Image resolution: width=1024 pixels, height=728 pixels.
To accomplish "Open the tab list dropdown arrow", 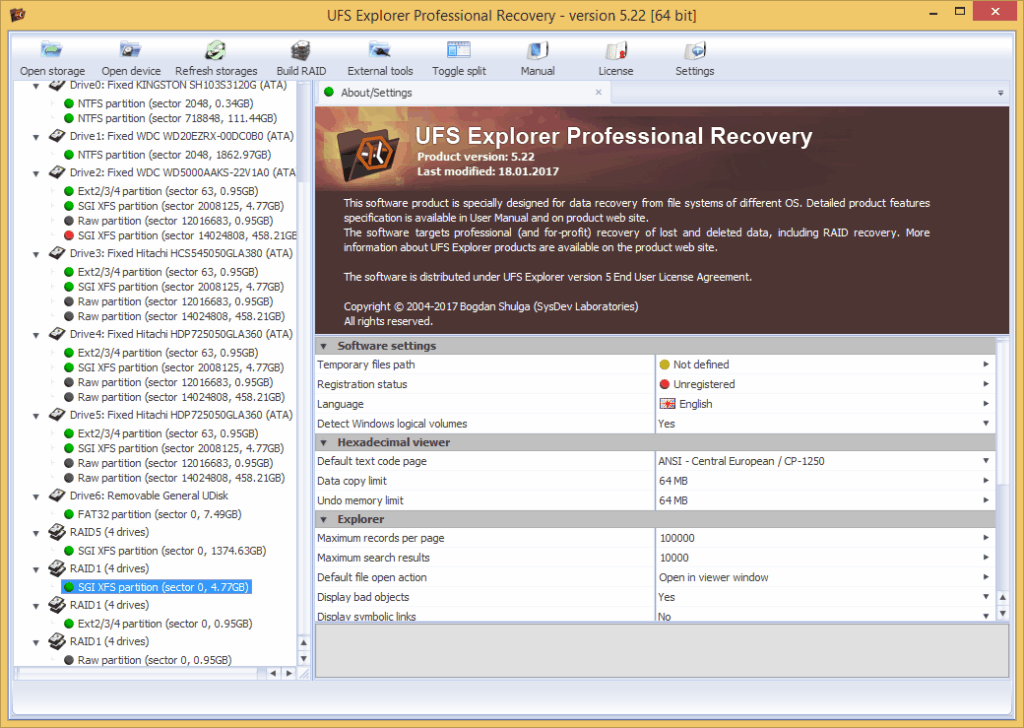I will click(x=1000, y=93).
